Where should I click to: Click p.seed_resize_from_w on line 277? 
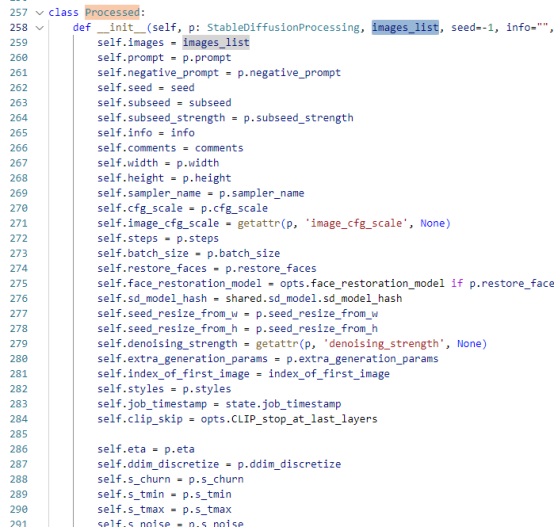[317, 313]
